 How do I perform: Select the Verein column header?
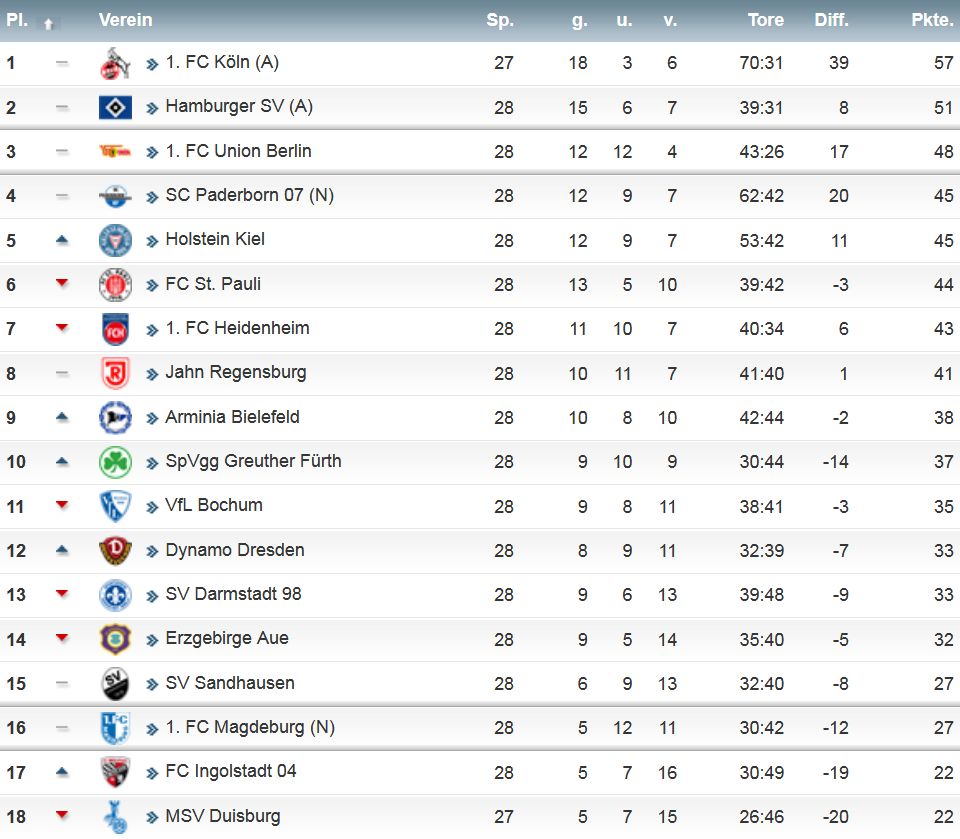coord(126,20)
